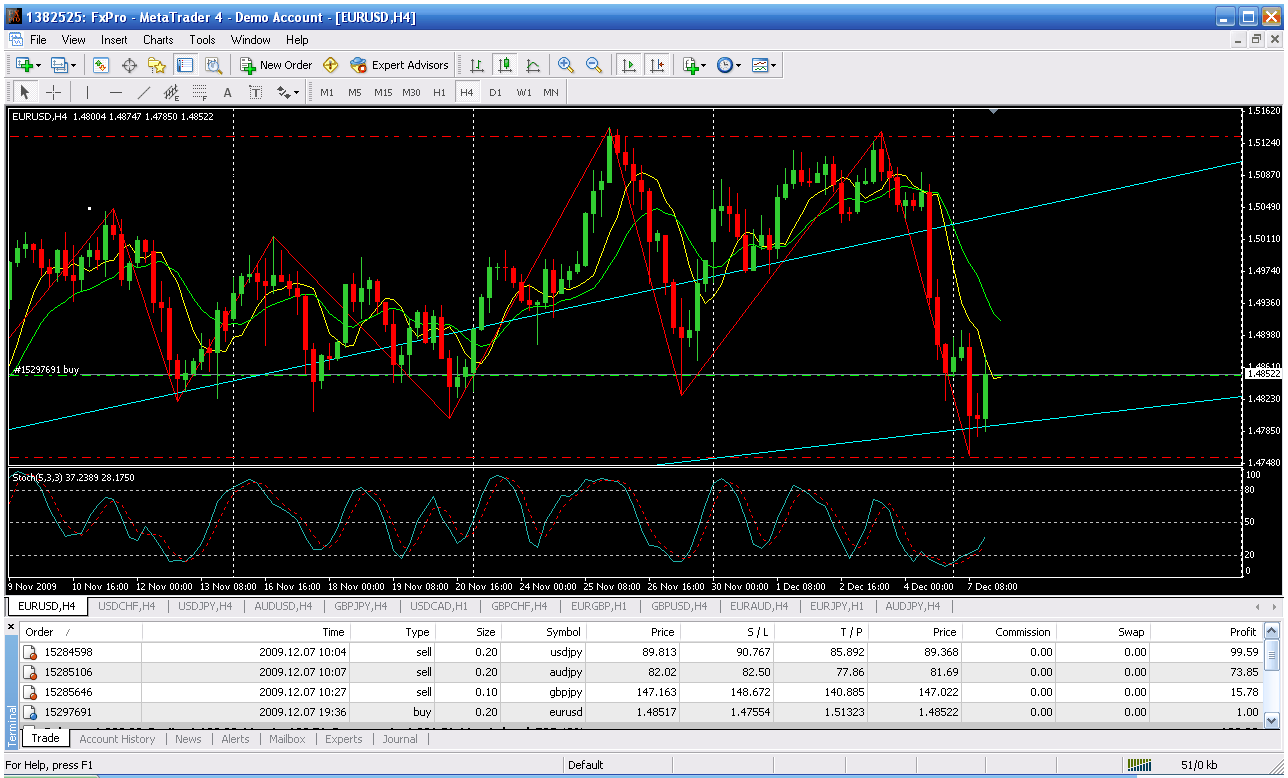Open the Charts menu

(x=158, y=40)
